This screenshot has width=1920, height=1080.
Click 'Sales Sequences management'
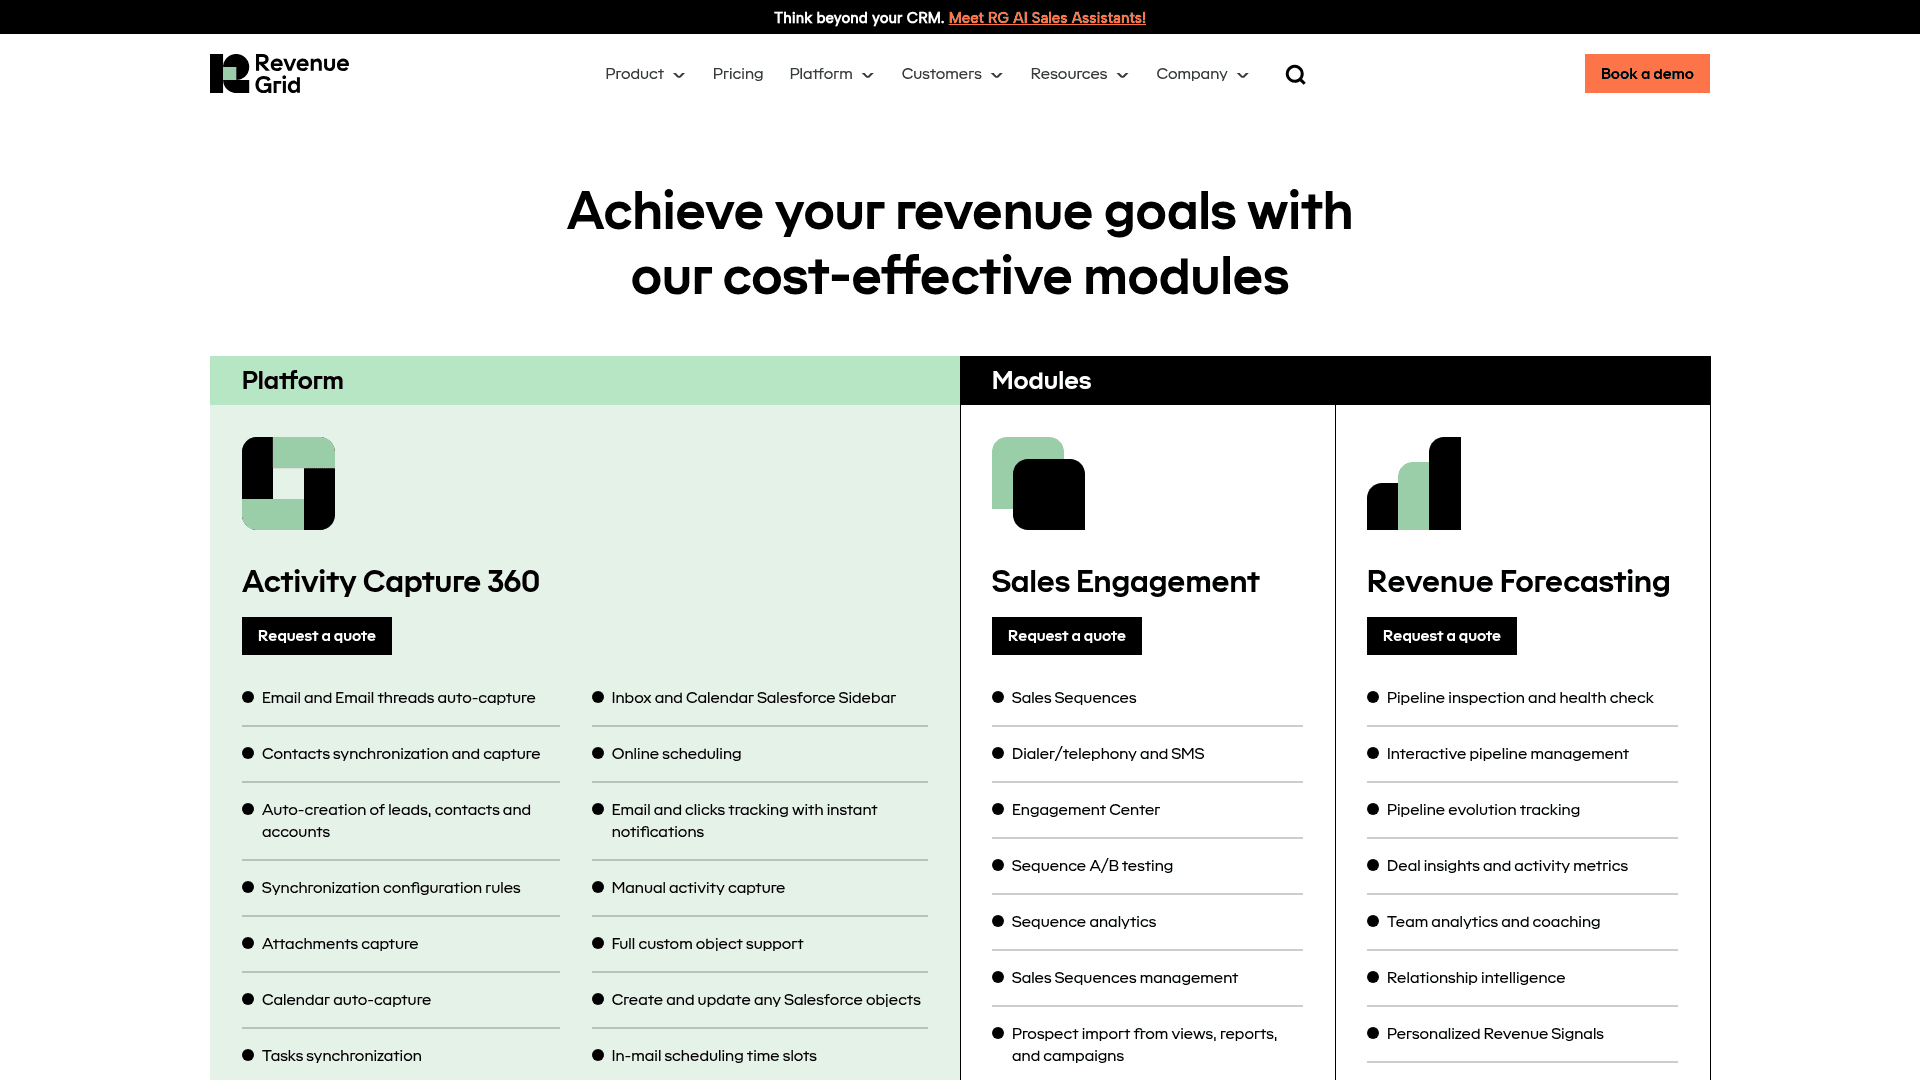[x=1124, y=978]
